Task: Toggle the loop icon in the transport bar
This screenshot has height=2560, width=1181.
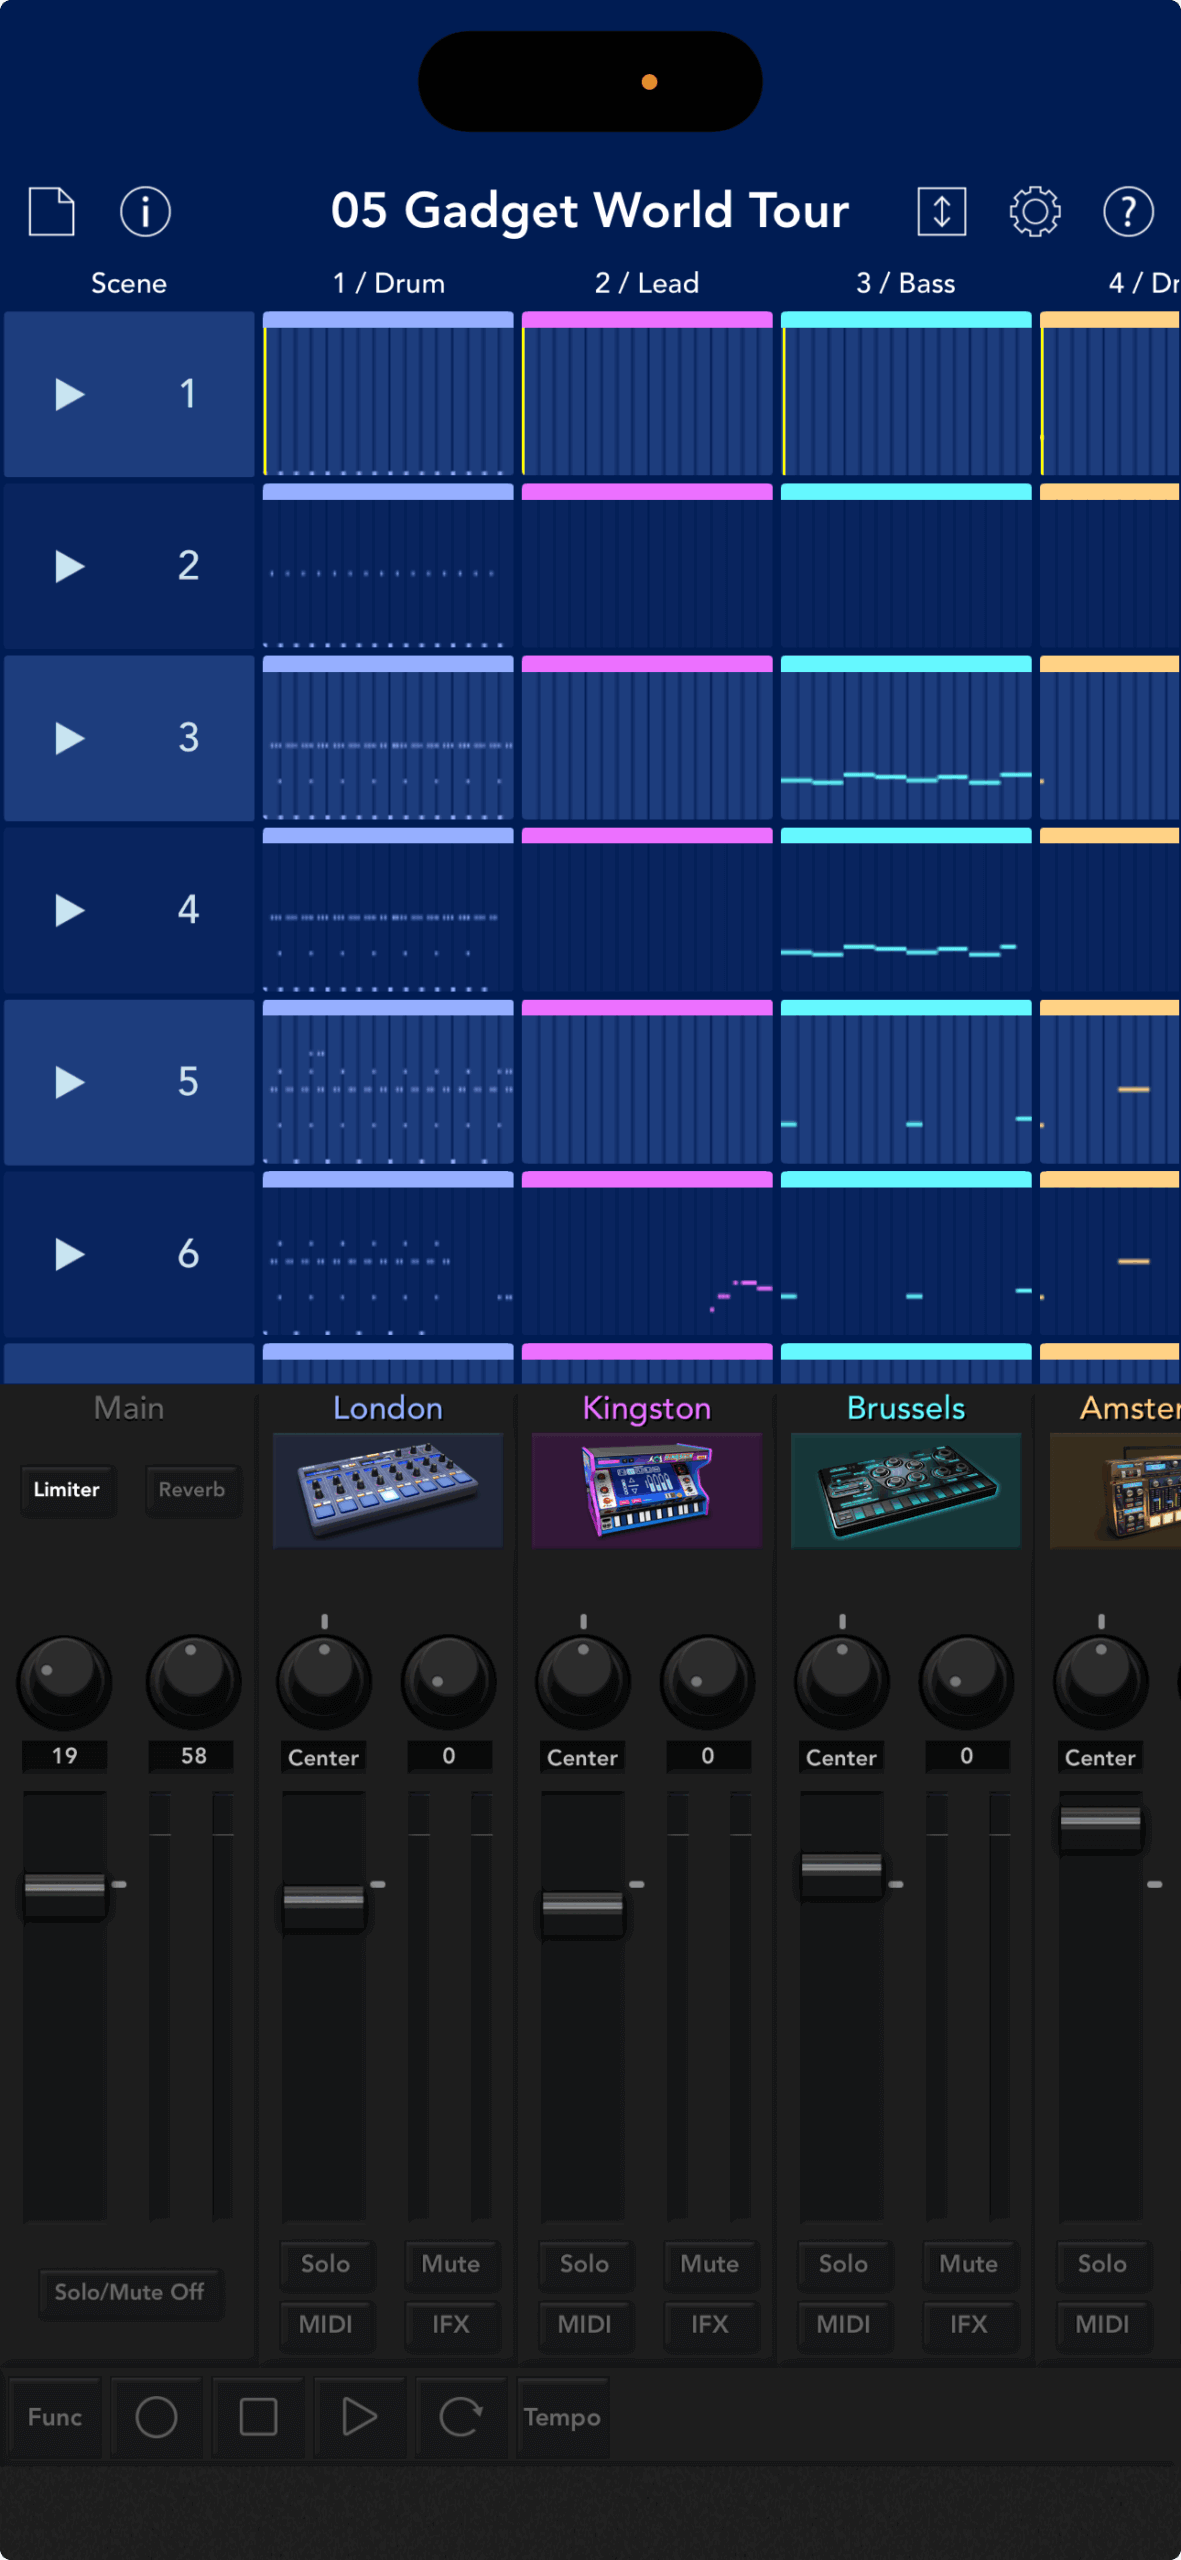Action: [x=461, y=2417]
